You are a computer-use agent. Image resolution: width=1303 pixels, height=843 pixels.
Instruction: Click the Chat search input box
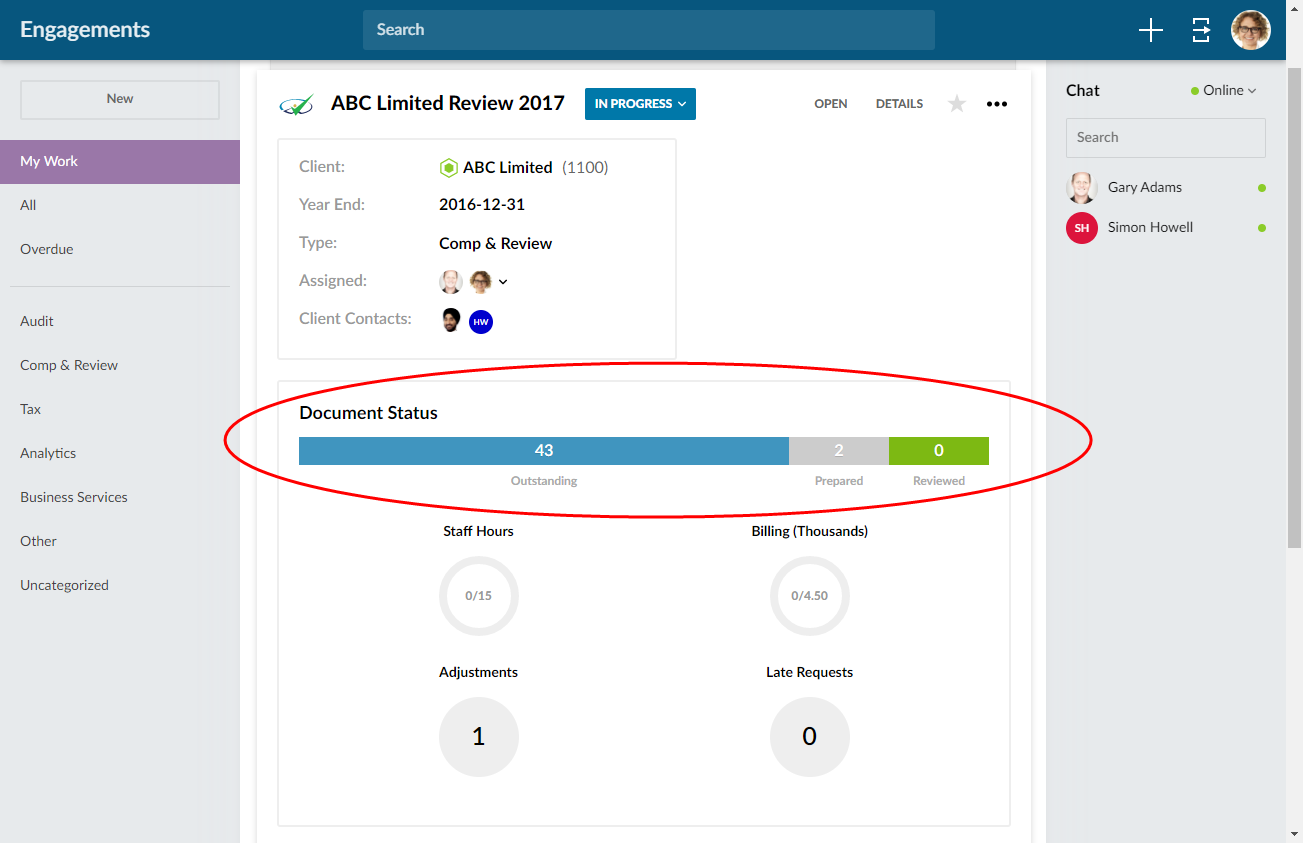click(1165, 138)
